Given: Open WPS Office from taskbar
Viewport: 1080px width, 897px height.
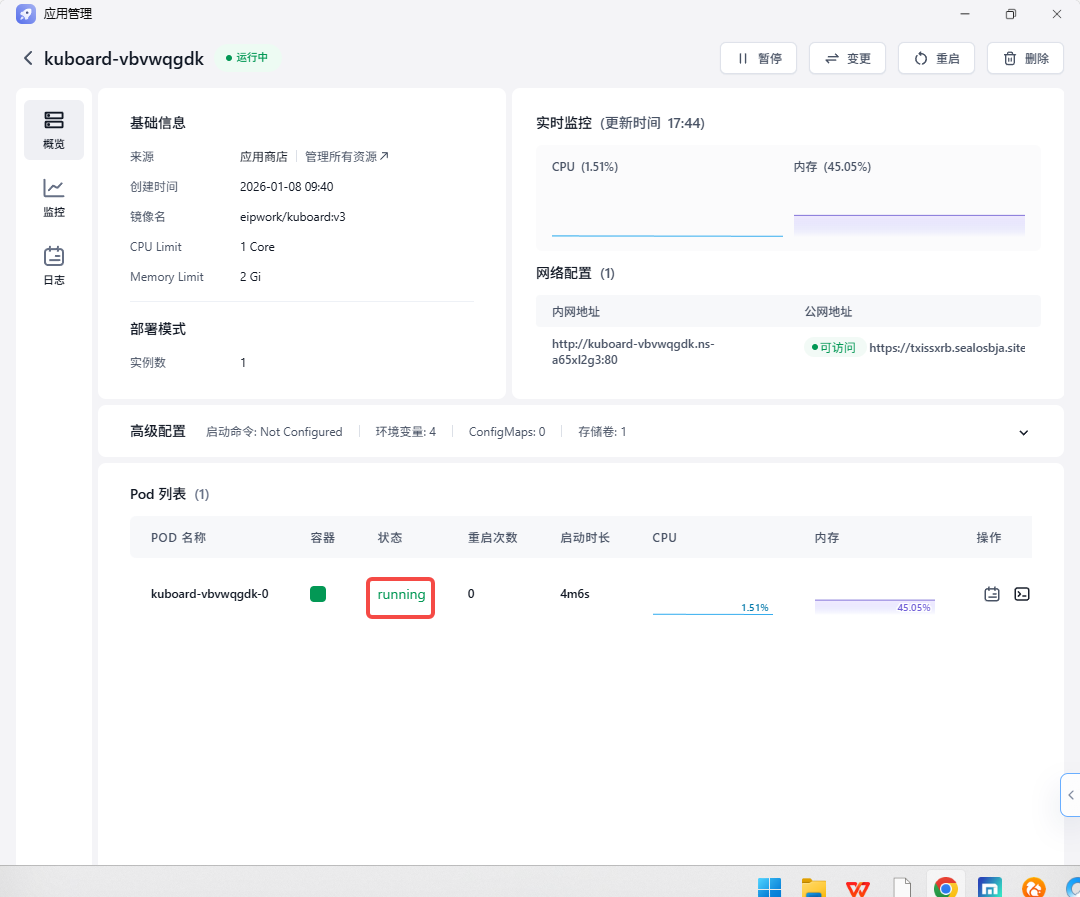Looking at the screenshot, I should coord(858,887).
